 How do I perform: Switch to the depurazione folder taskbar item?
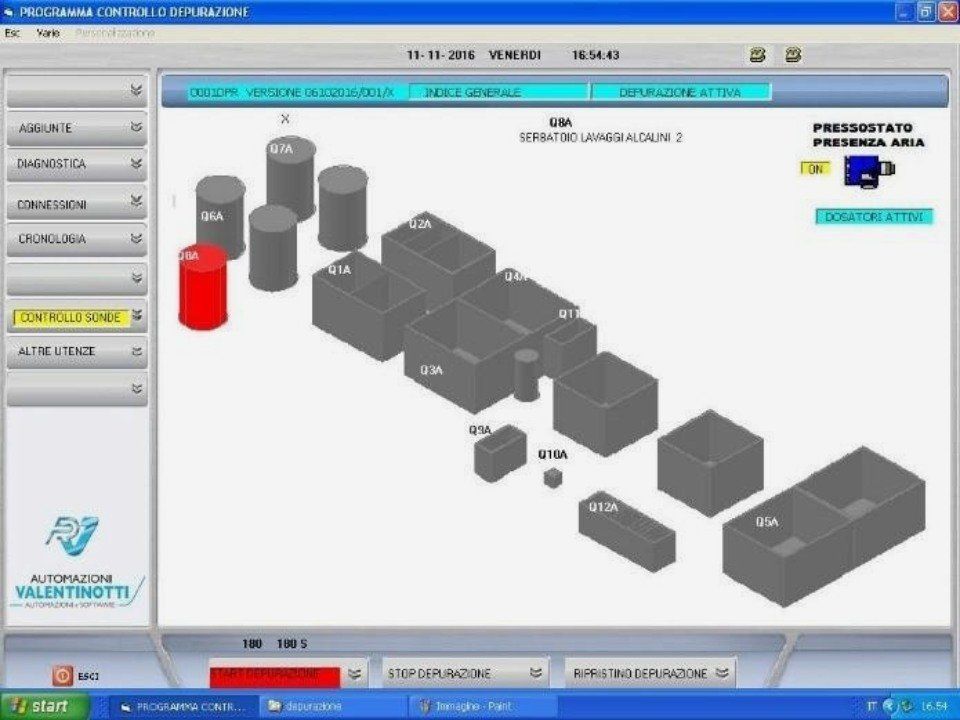(332, 707)
